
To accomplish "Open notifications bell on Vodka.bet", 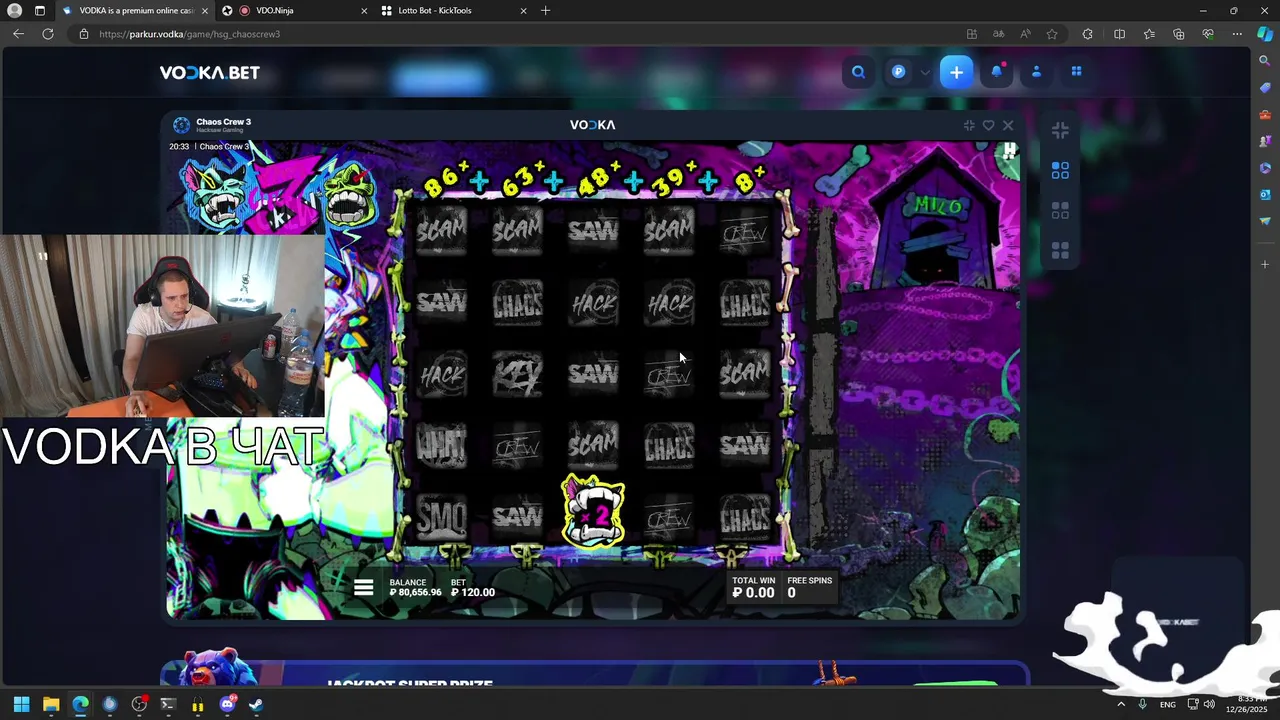I will coord(997,72).
